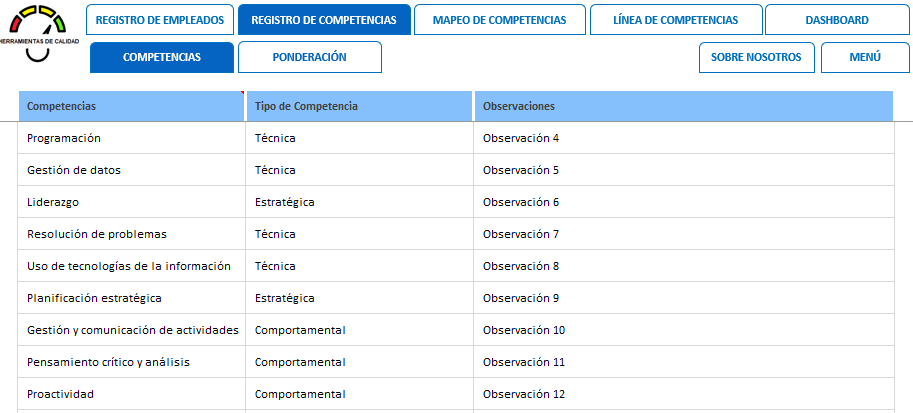
Task: Click the Gestión de datos cell
Action: coord(131,170)
